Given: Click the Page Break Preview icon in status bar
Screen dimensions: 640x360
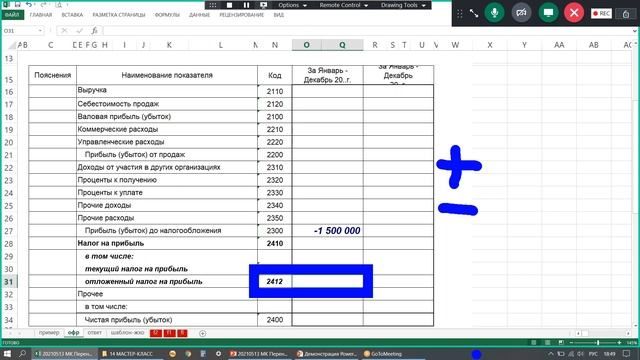Looking at the screenshot, I should coord(561,342).
